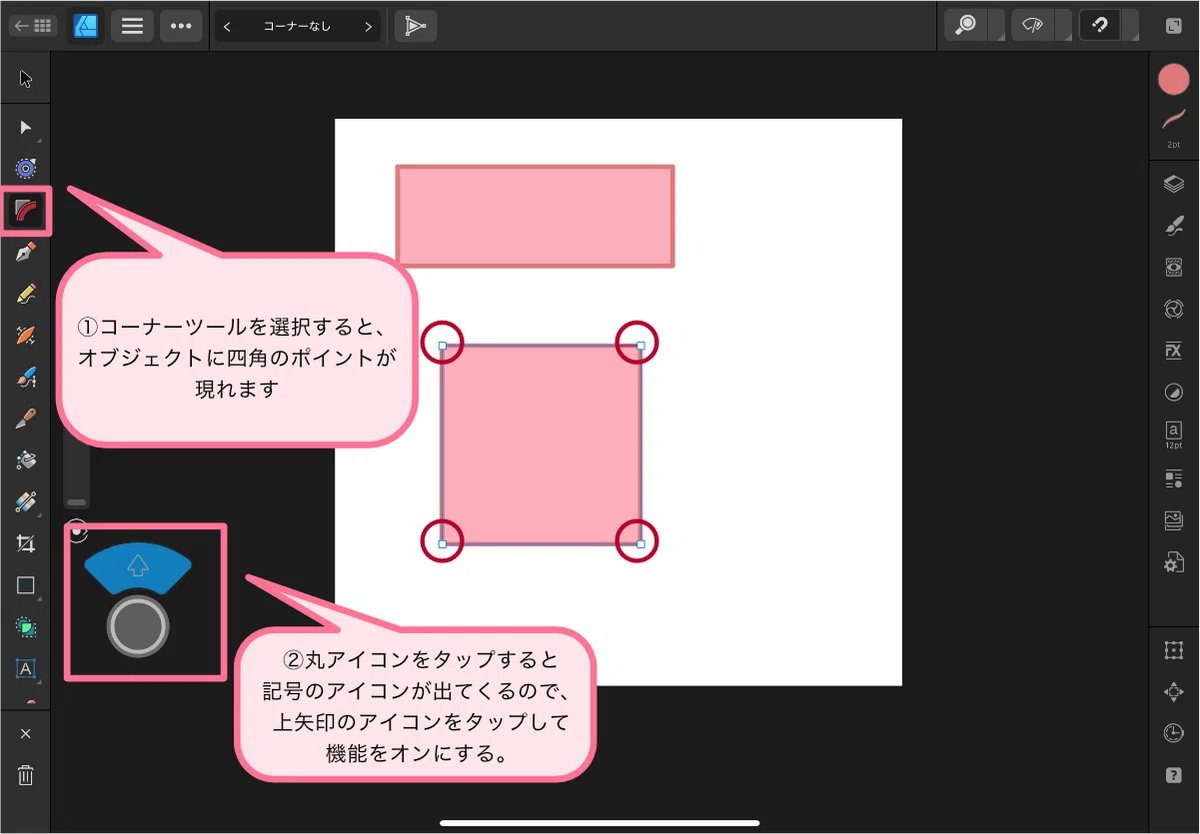1200x834 pixels.
Task: Open the Document Setup studio
Action: click(1174, 562)
